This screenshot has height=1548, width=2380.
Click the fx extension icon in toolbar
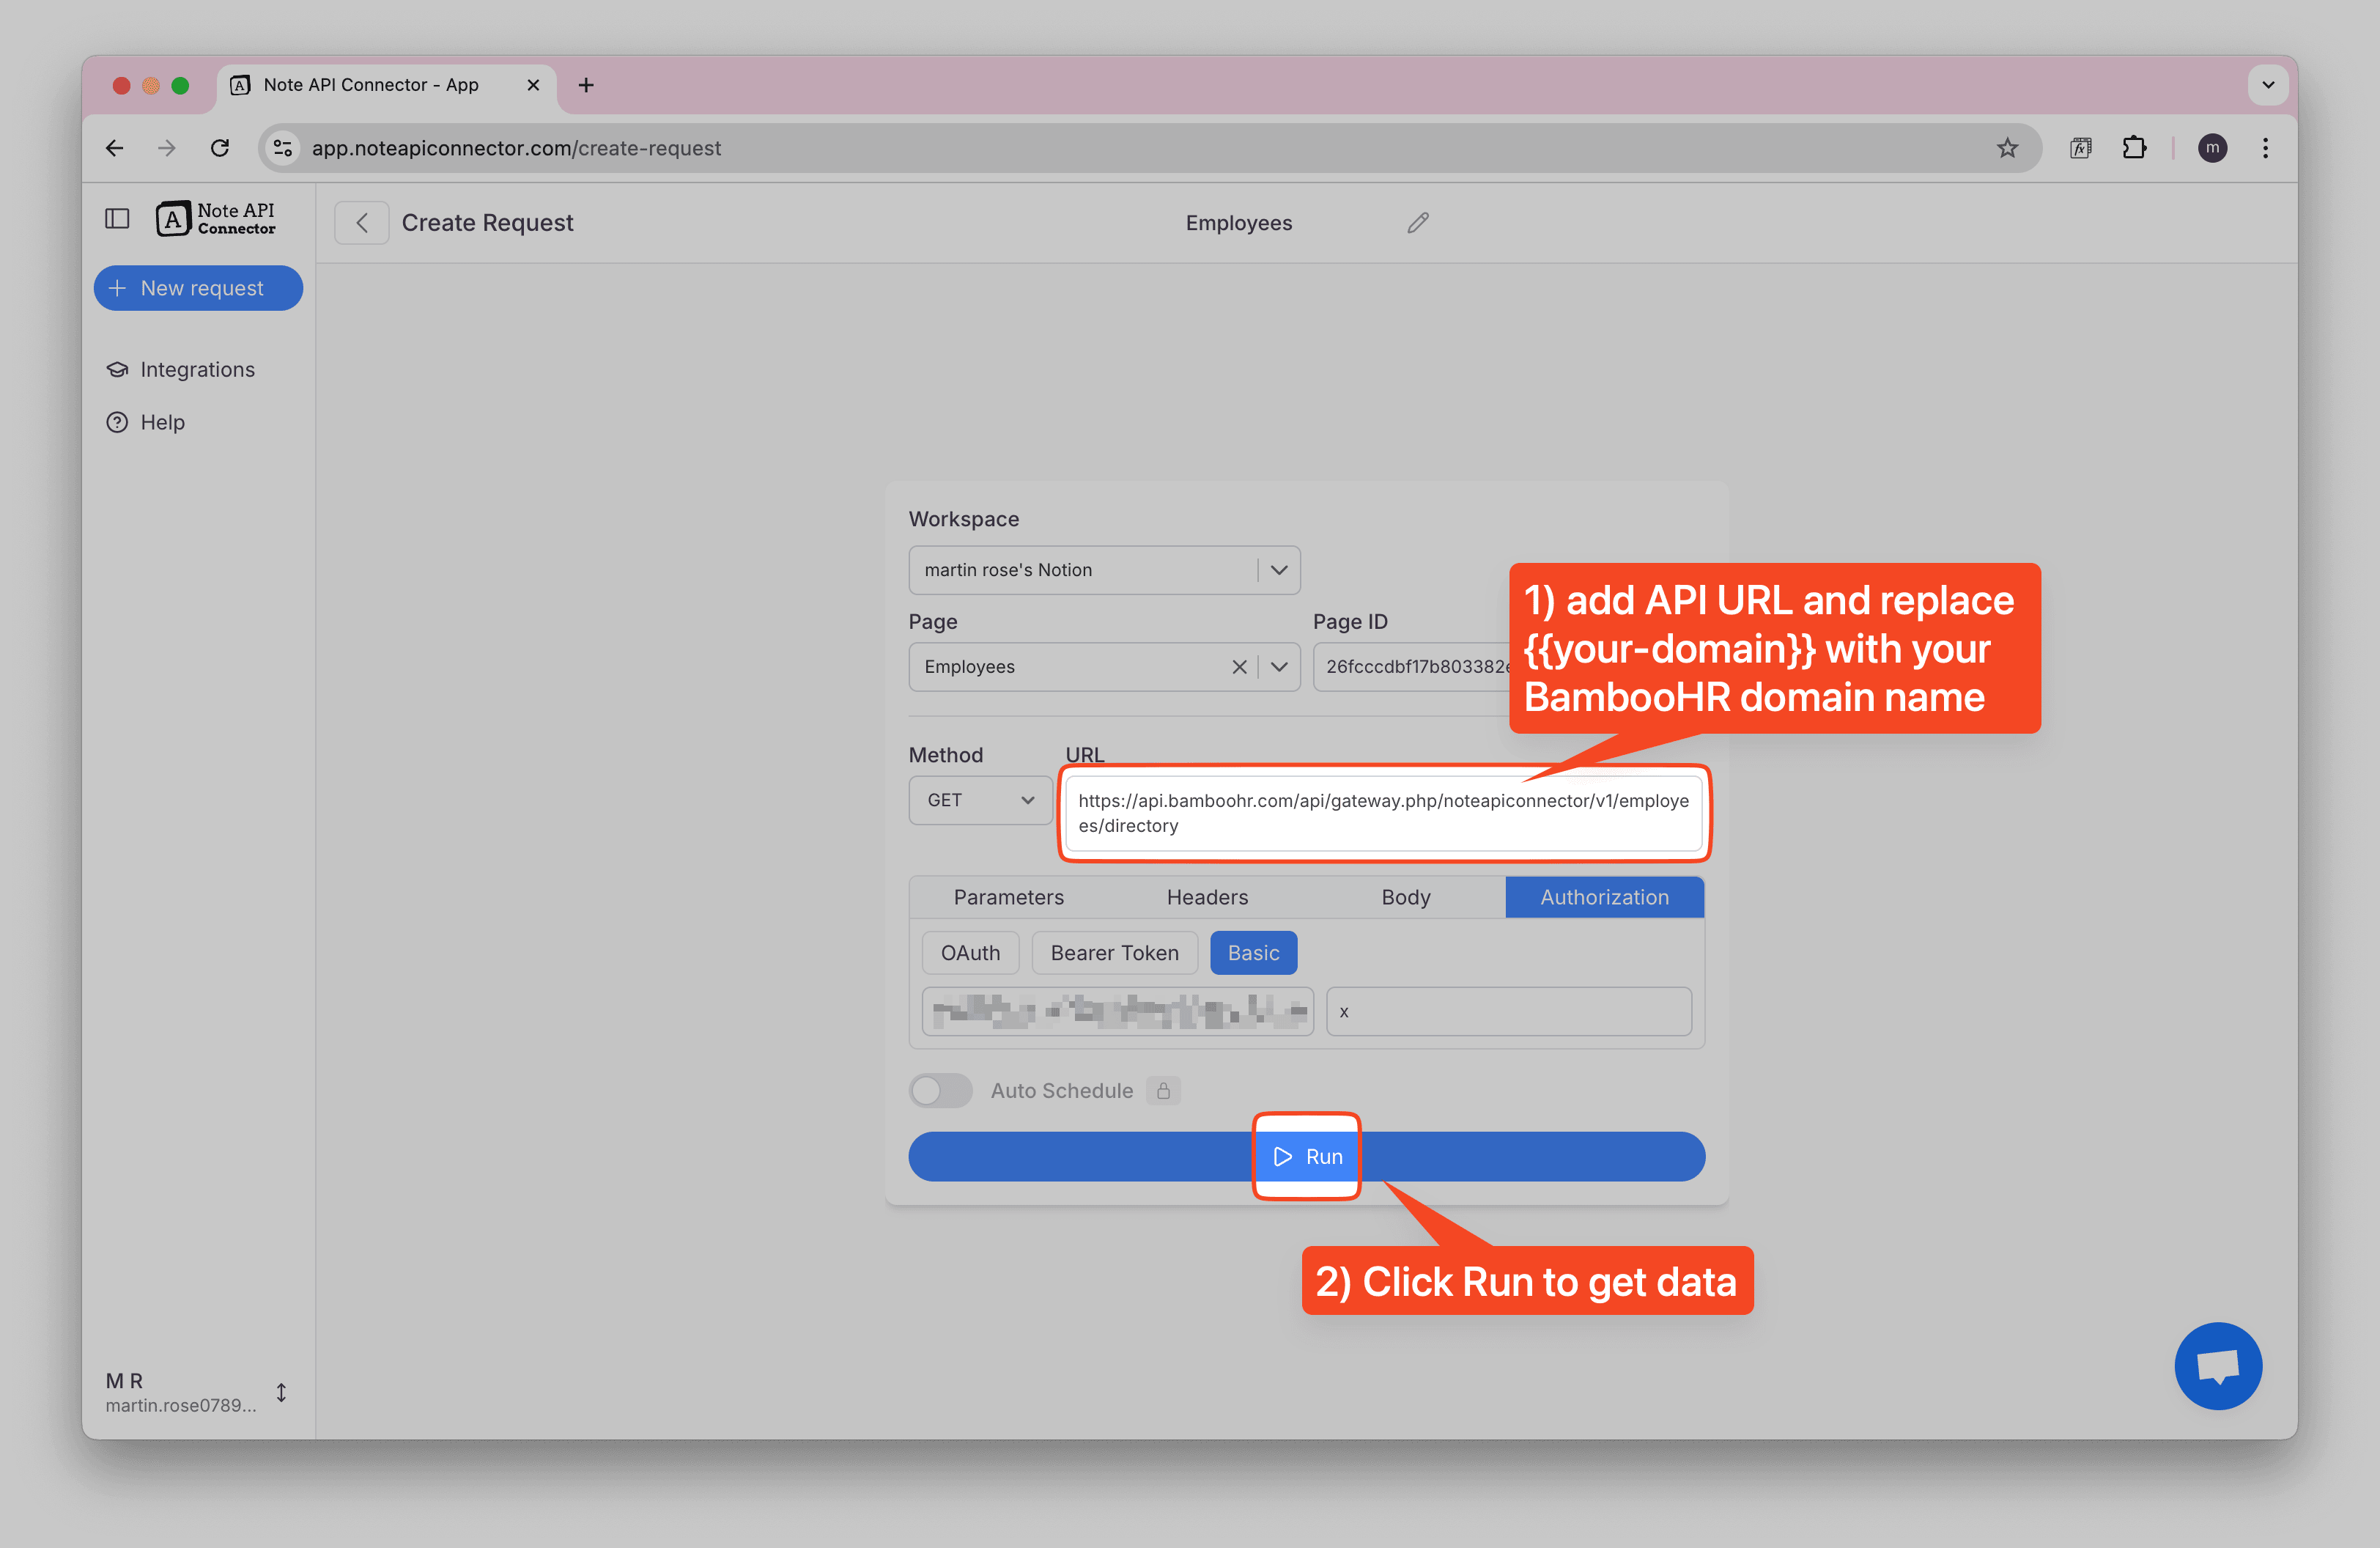click(2081, 148)
